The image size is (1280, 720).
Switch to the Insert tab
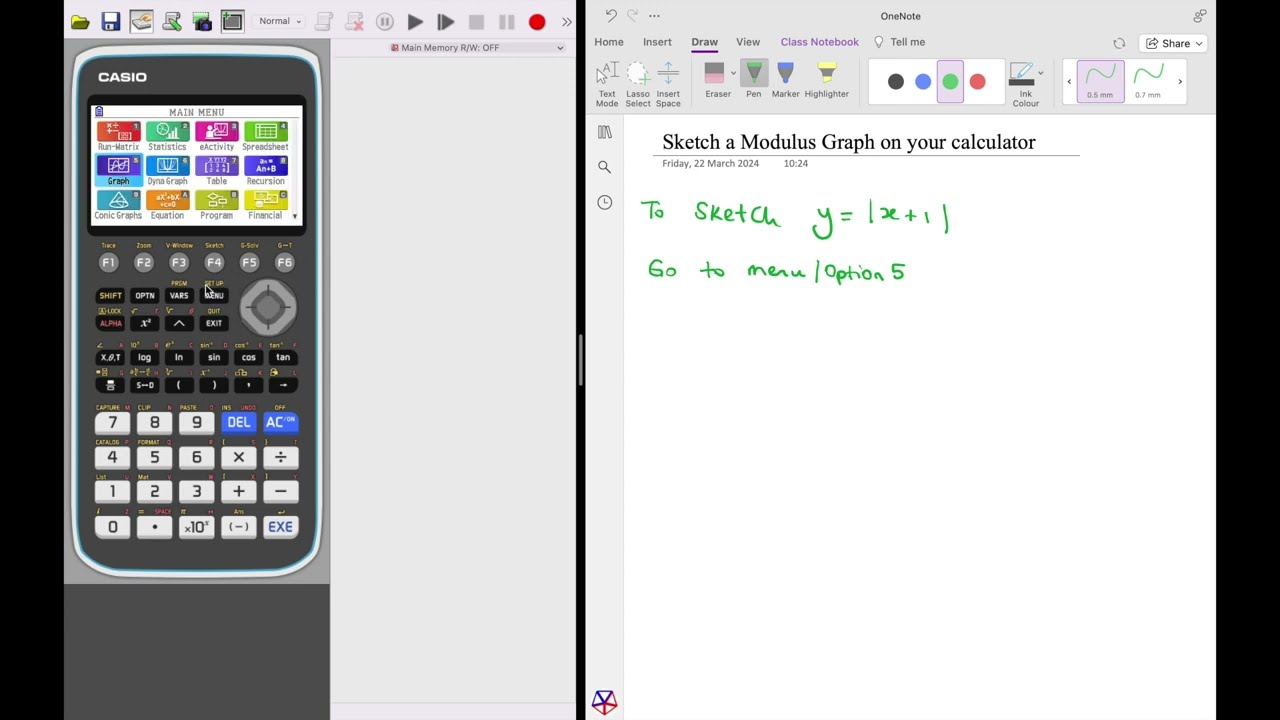point(657,42)
